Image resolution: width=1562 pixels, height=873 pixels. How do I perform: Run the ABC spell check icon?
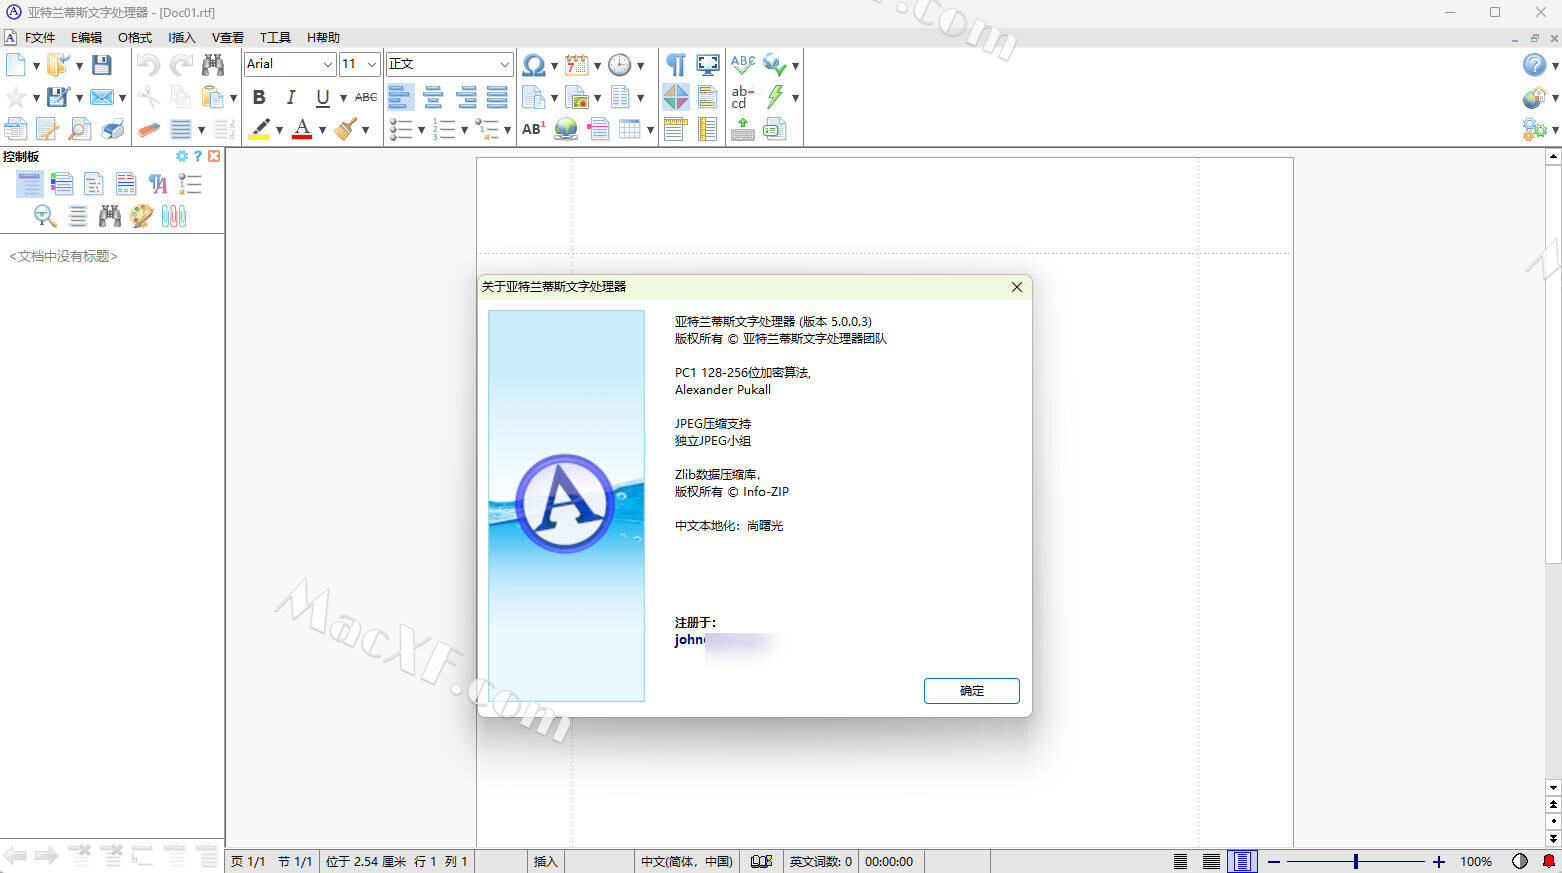pyautogui.click(x=742, y=65)
